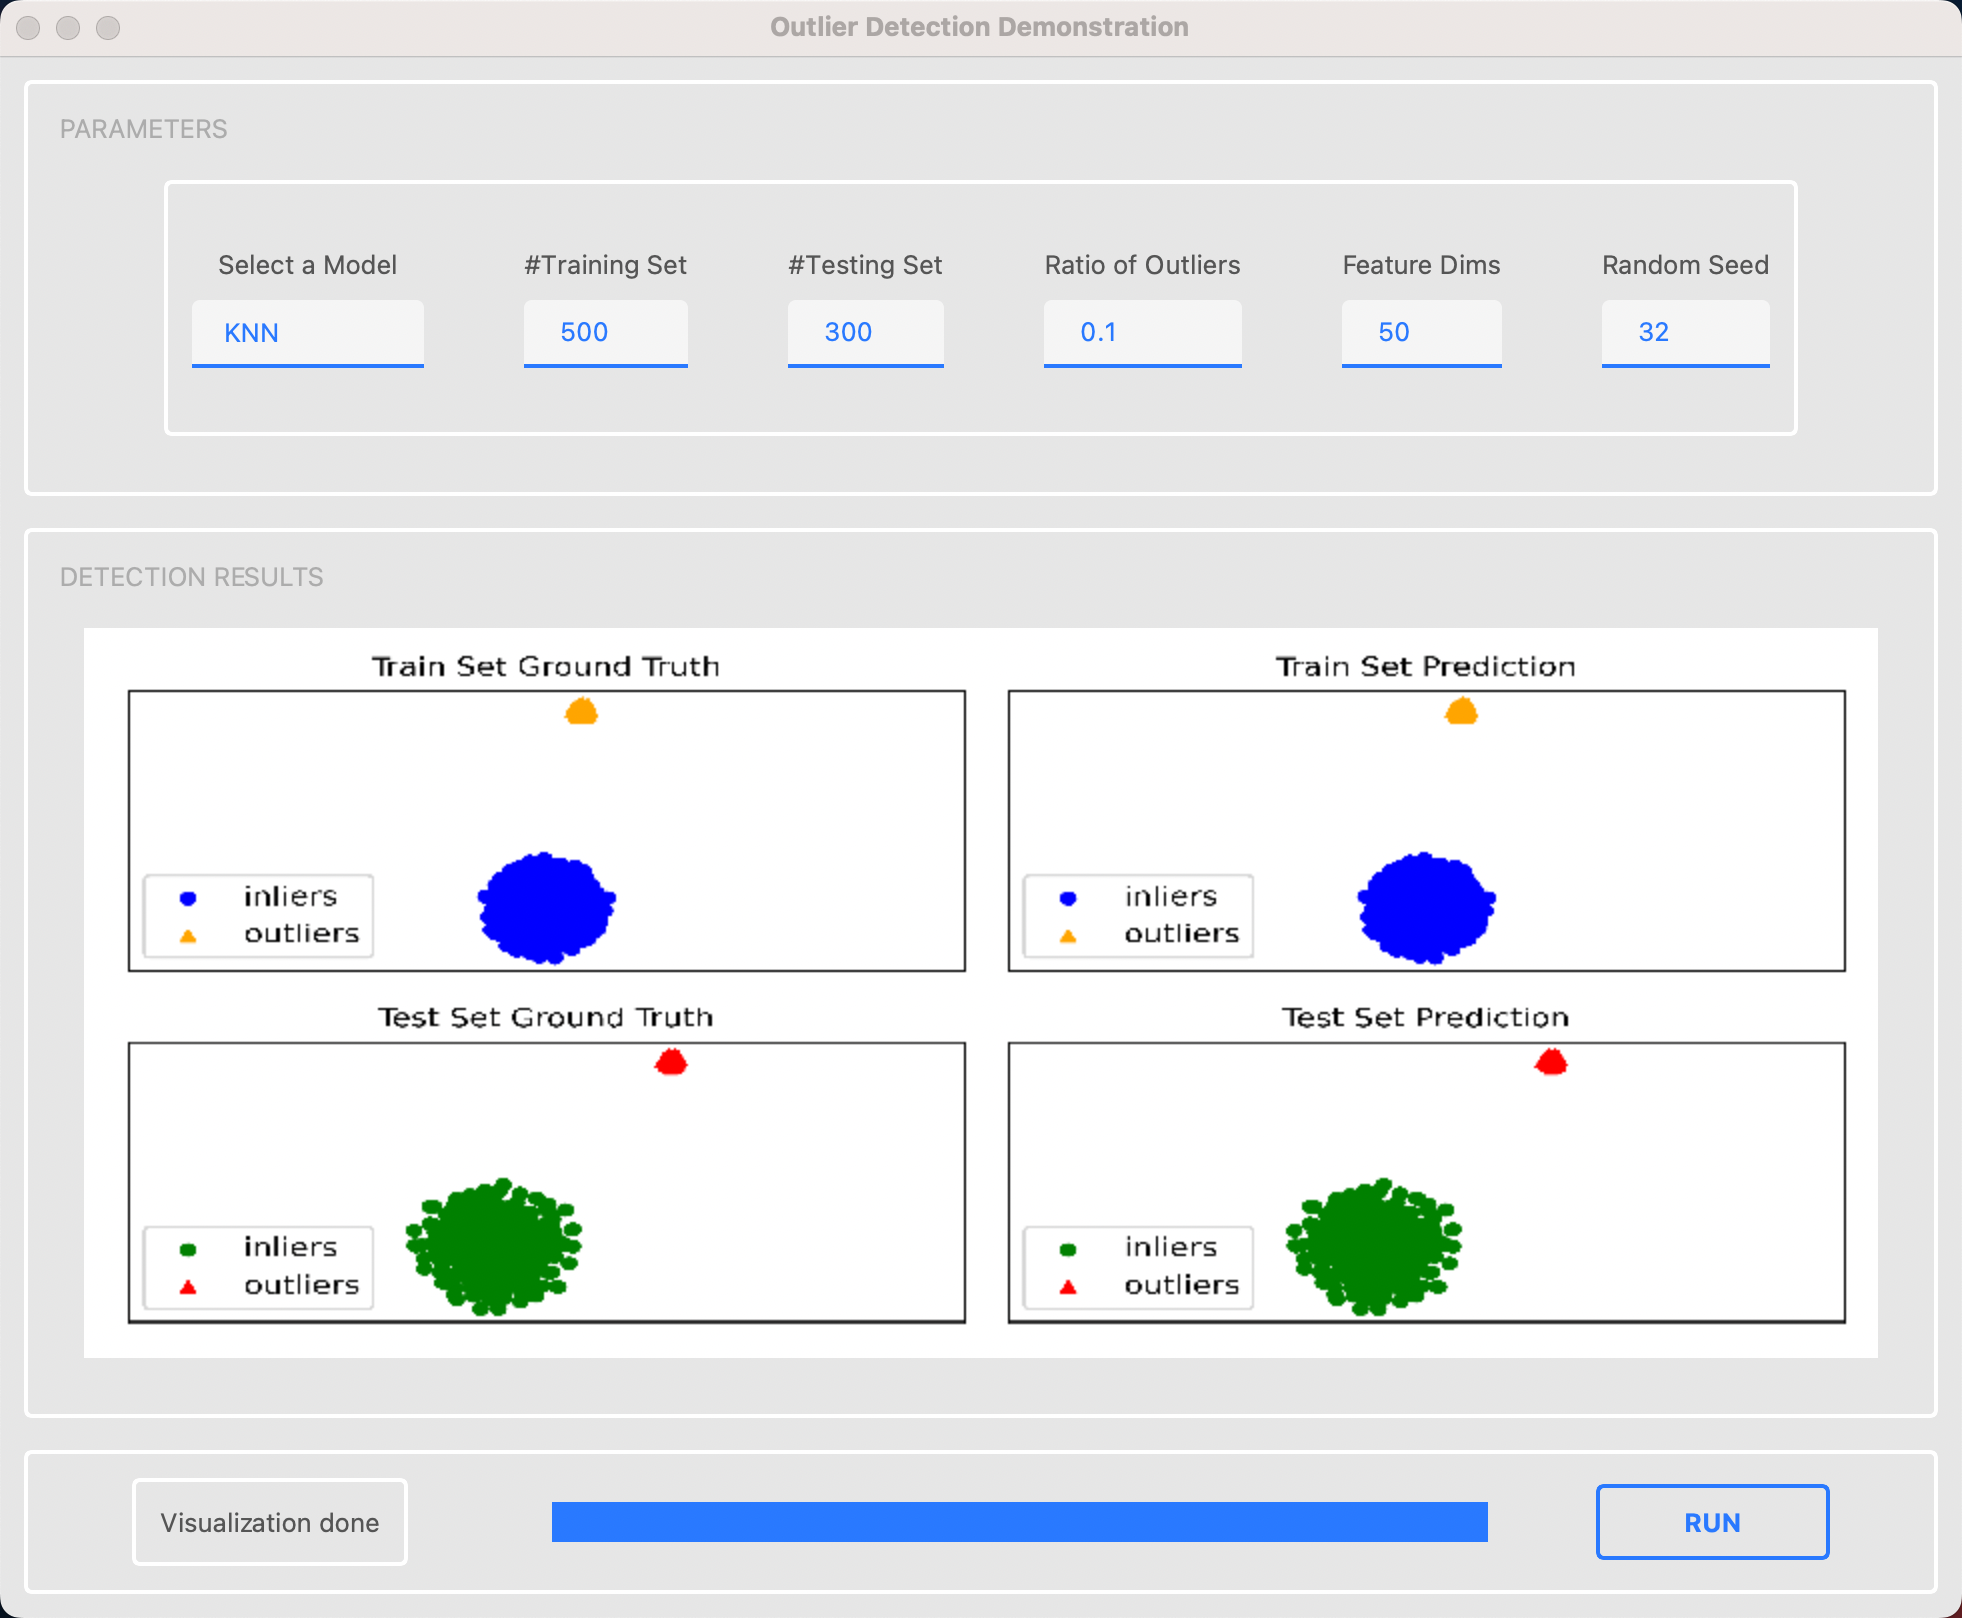Click the Random Seed field showing 32
The height and width of the screenshot is (1618, 1962).
tap(1685, 333)
